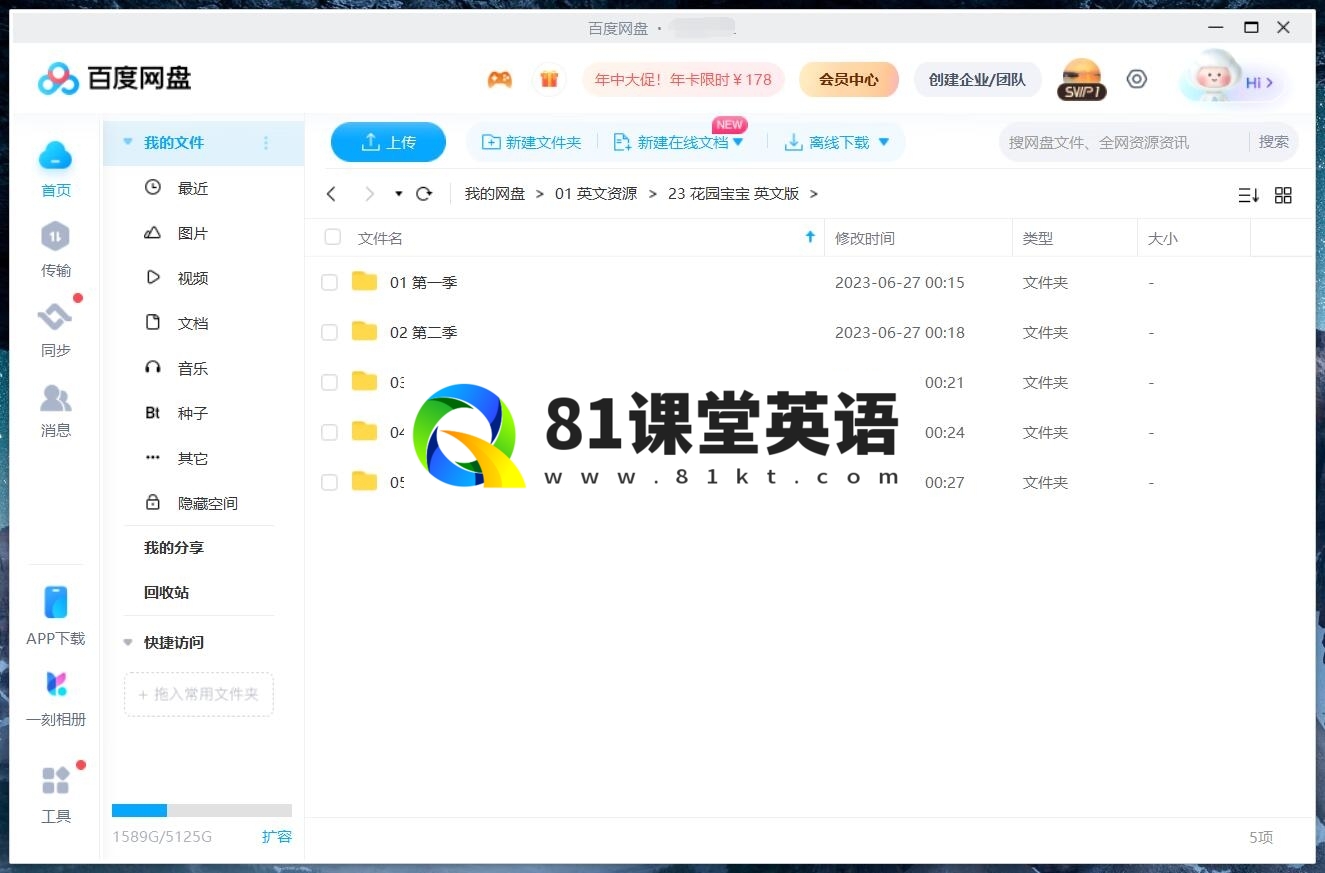Click the SVIP1 member badge
The width and height of the screenshot is (1325, 873).
pyautogui.click(x=1082, y=80)
